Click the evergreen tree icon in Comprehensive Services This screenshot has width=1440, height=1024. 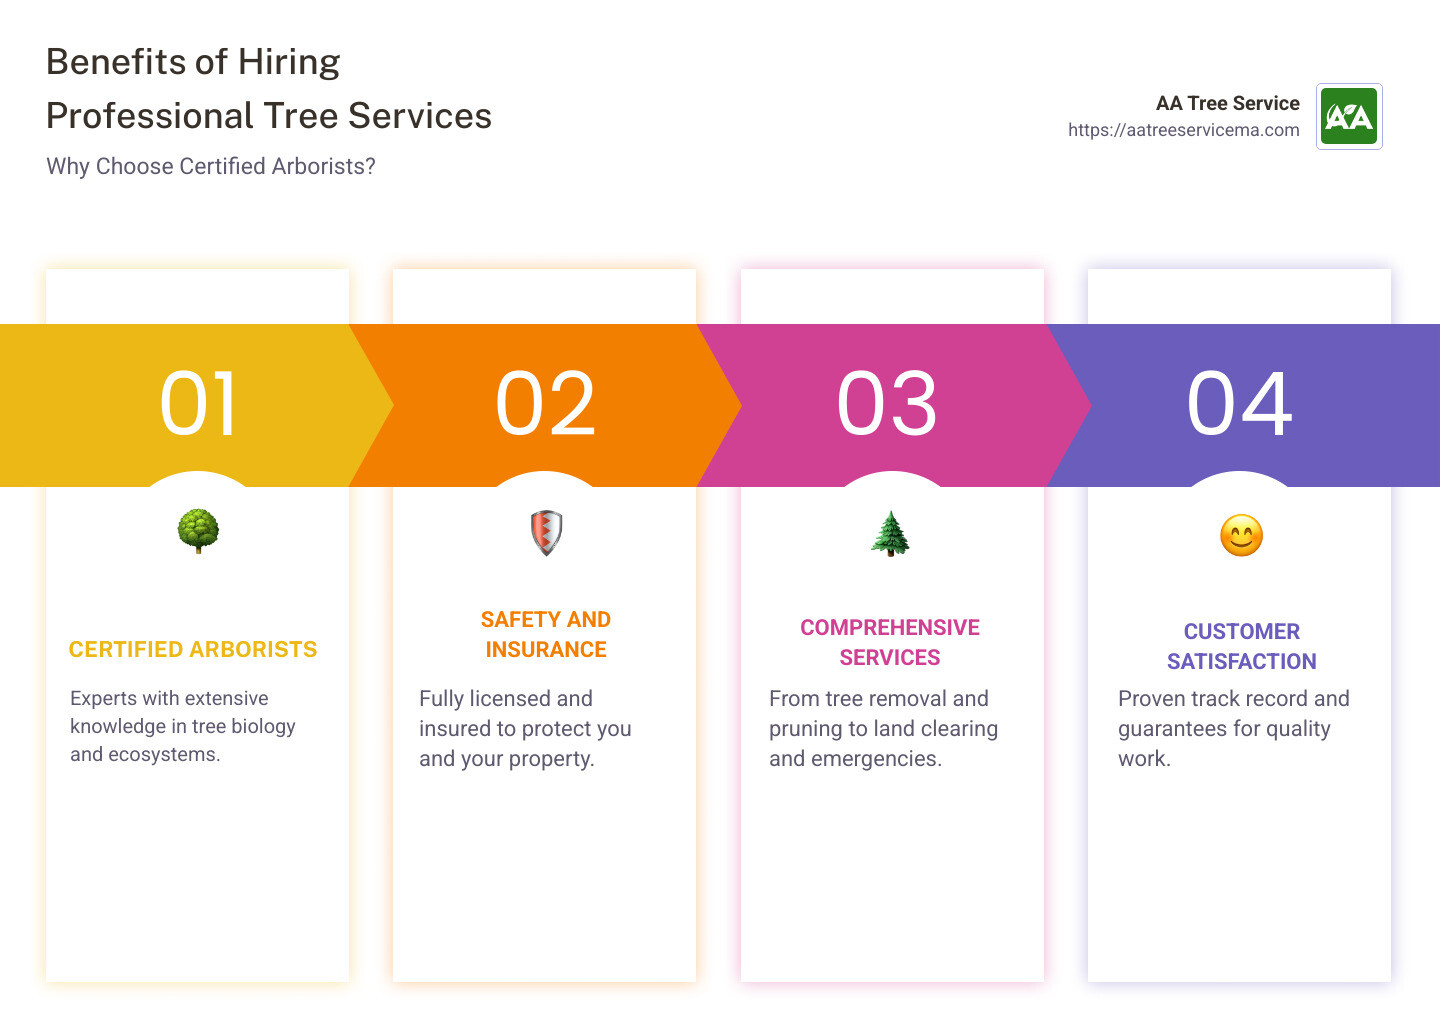tap(890, 533)
